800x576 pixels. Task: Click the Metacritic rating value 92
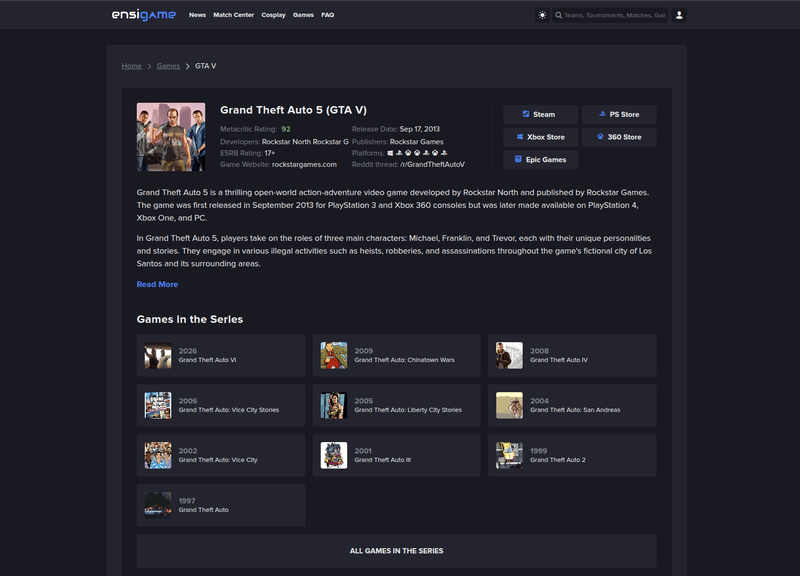coord(286,129)
